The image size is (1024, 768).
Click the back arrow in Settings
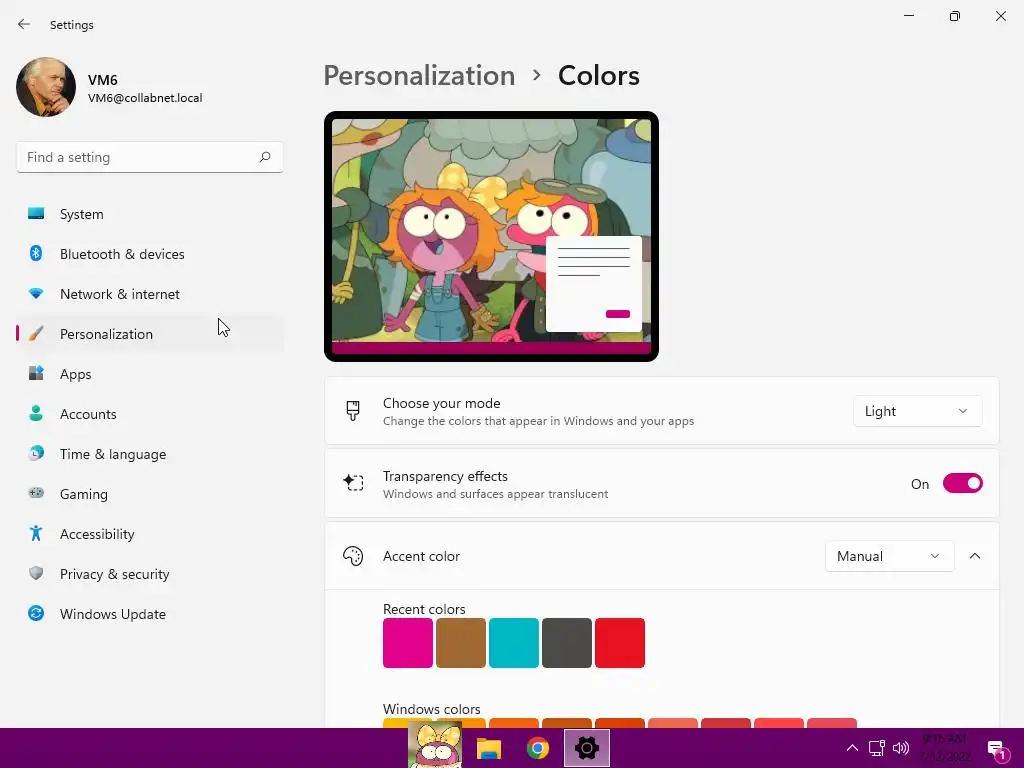point(24,24)
